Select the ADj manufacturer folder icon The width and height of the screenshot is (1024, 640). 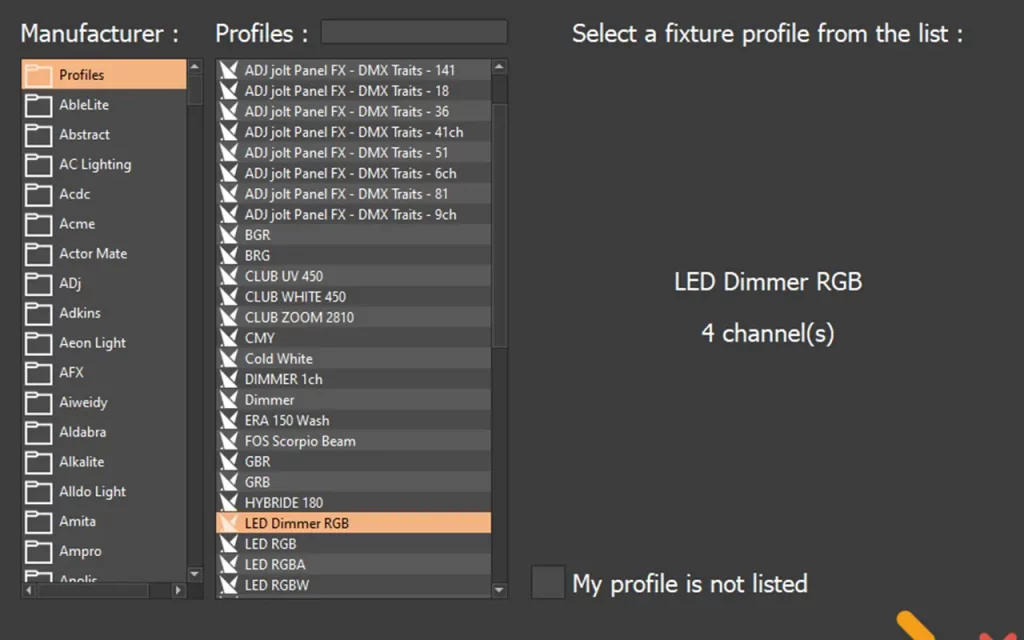[38, 284]
